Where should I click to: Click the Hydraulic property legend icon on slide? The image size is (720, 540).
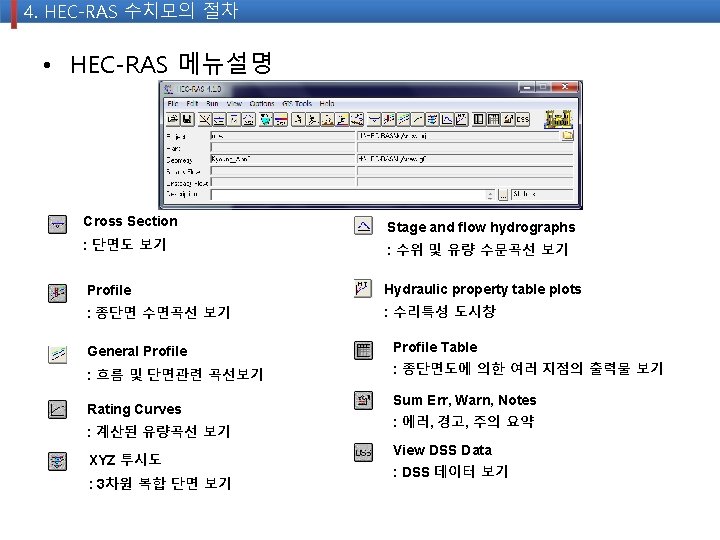point(363,288)
